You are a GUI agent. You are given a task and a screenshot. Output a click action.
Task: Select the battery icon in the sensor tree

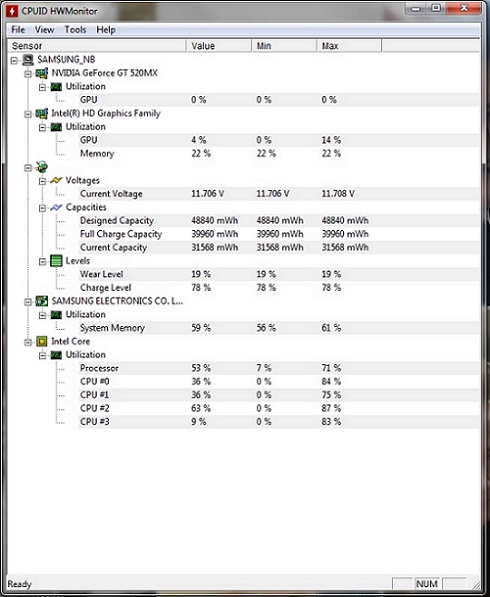point(41,167)
